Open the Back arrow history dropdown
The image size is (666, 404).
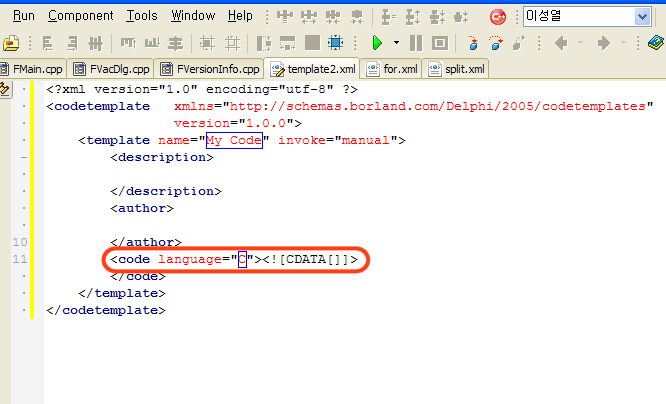point(580,43)
